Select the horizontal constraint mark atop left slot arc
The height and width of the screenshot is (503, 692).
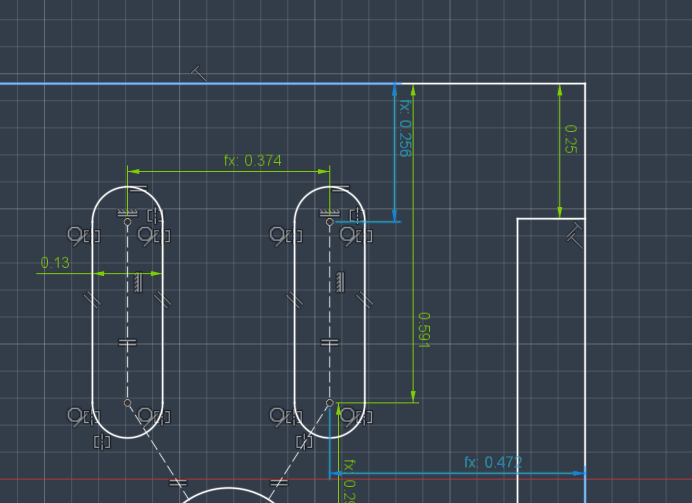tap(139, 189)
